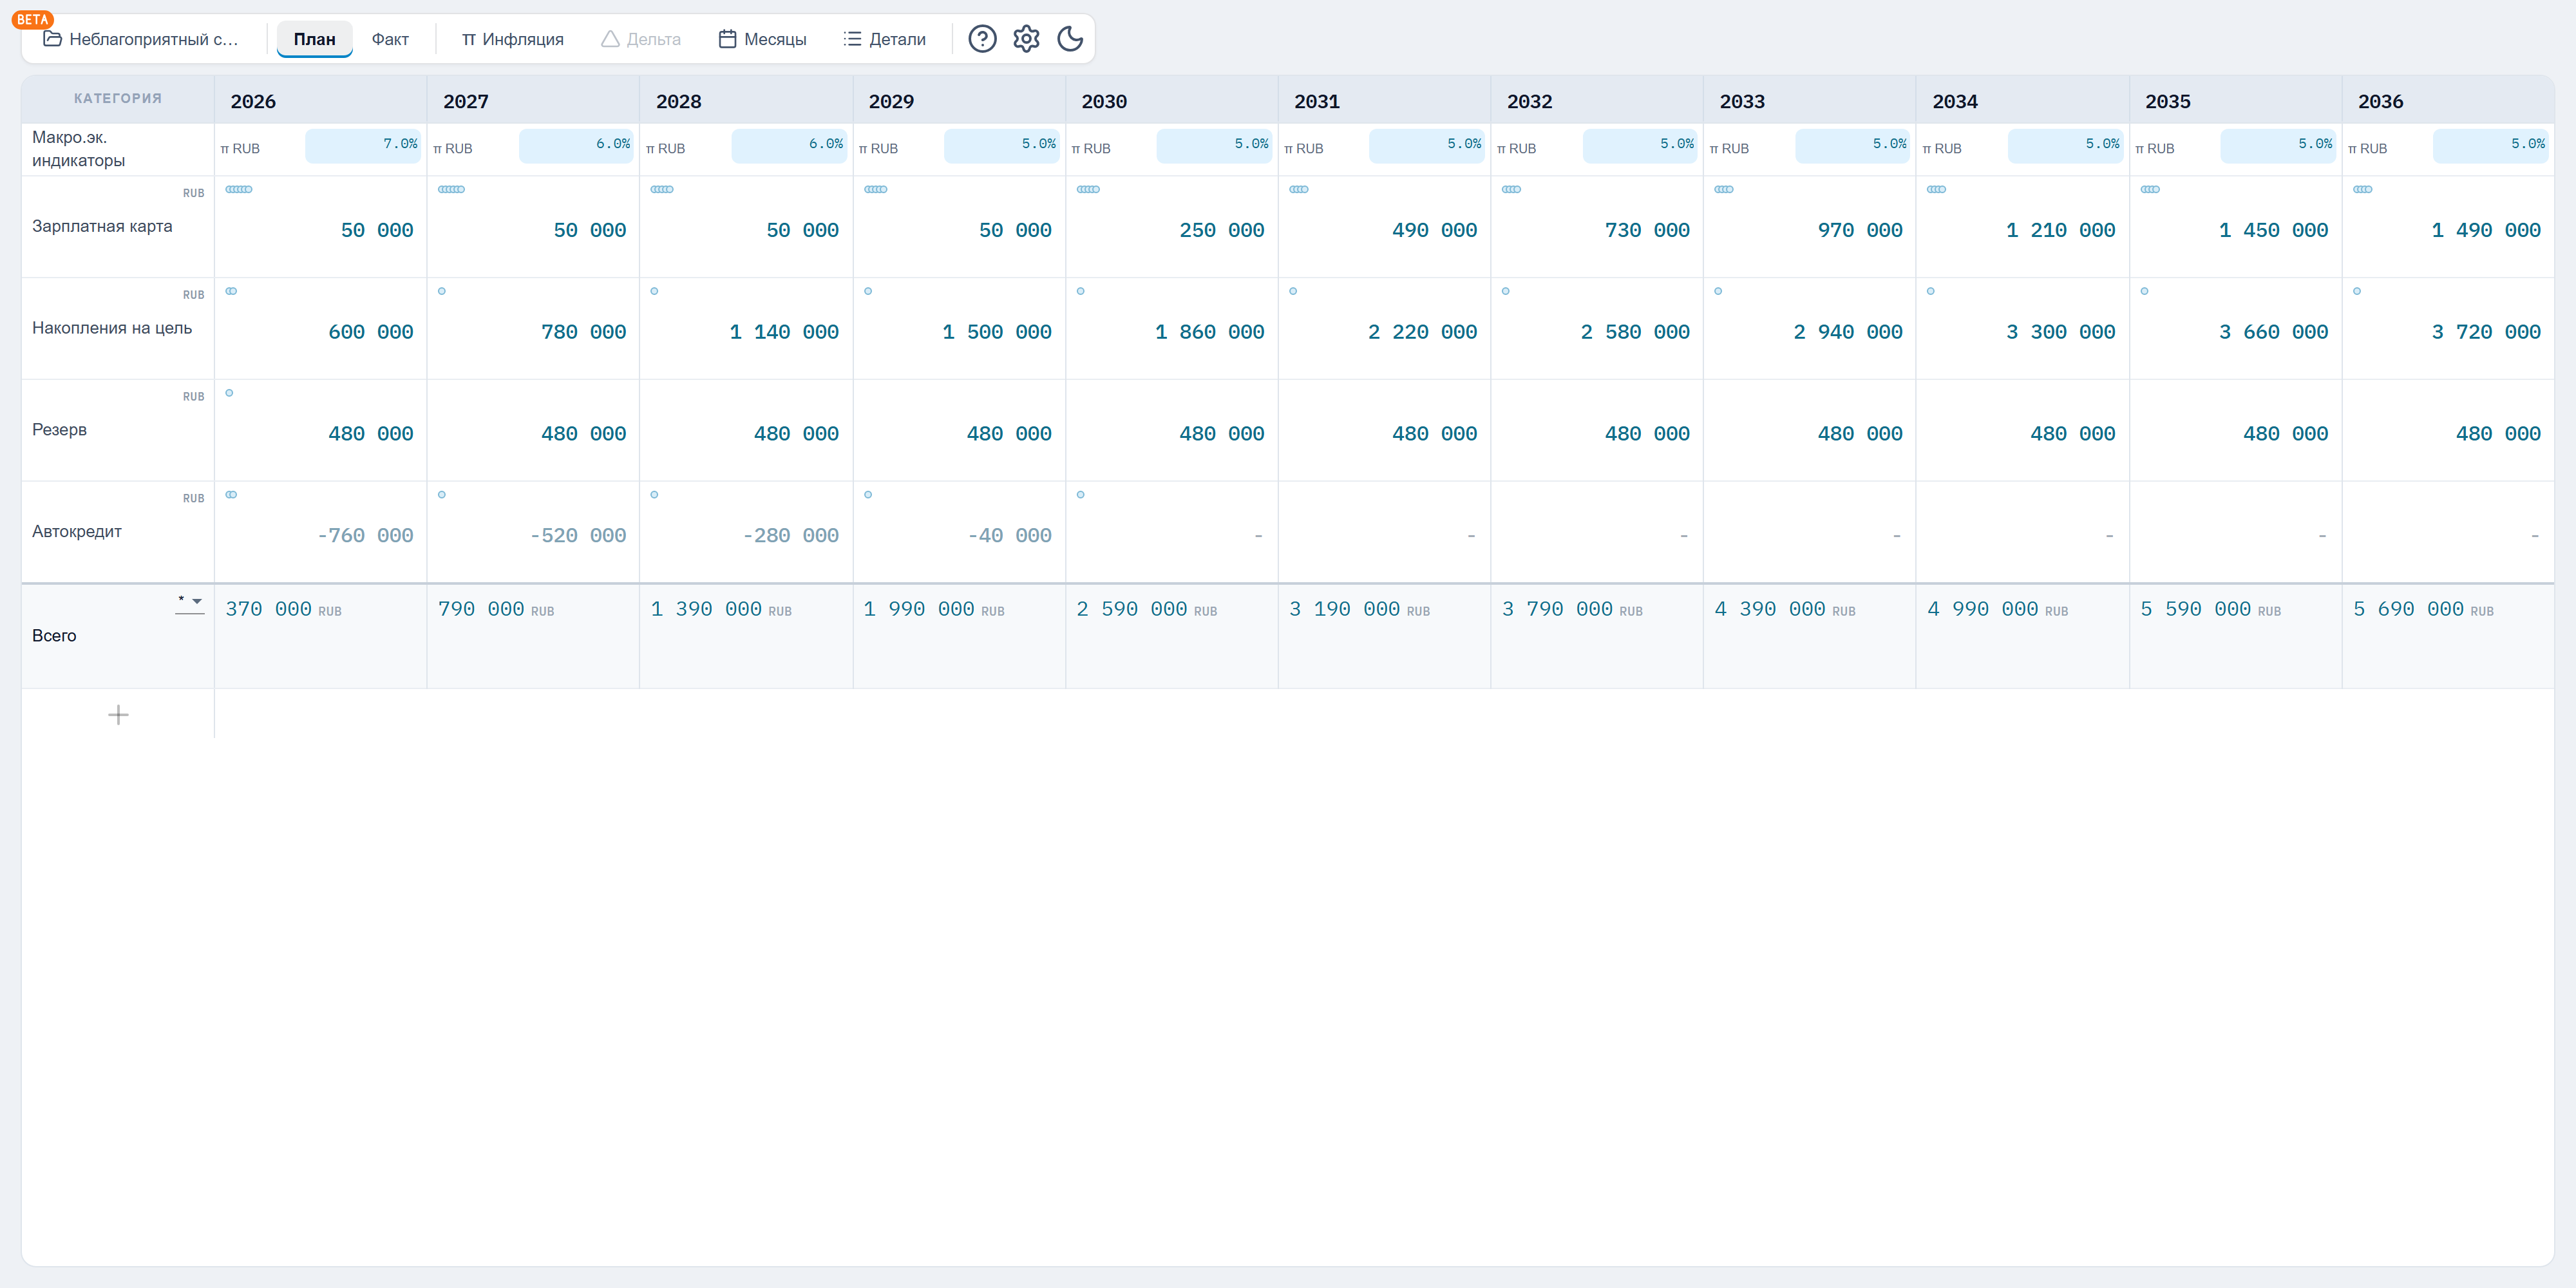This screenshot has width=2576, height=1288.
Task: Click the 1 450 000 value for 2035
Action: pyautogui.click(x=2273, y=230)
